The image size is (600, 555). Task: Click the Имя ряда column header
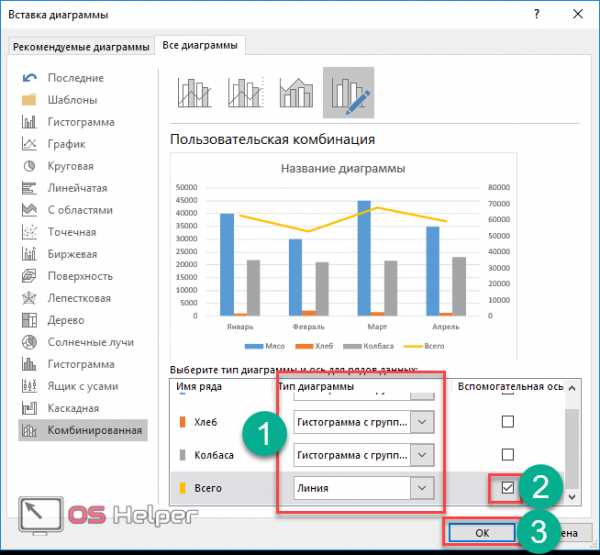tap(199, 387)
